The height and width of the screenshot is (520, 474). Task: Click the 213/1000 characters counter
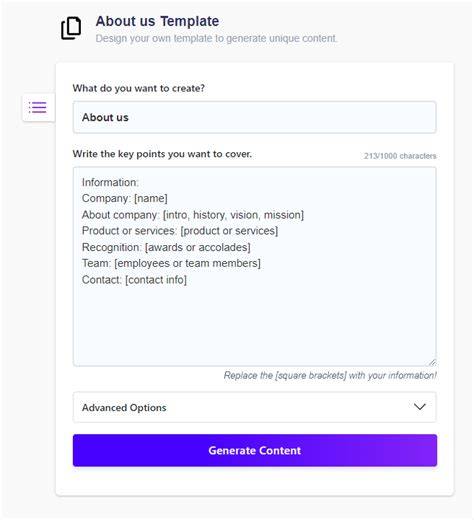point(400,156)
